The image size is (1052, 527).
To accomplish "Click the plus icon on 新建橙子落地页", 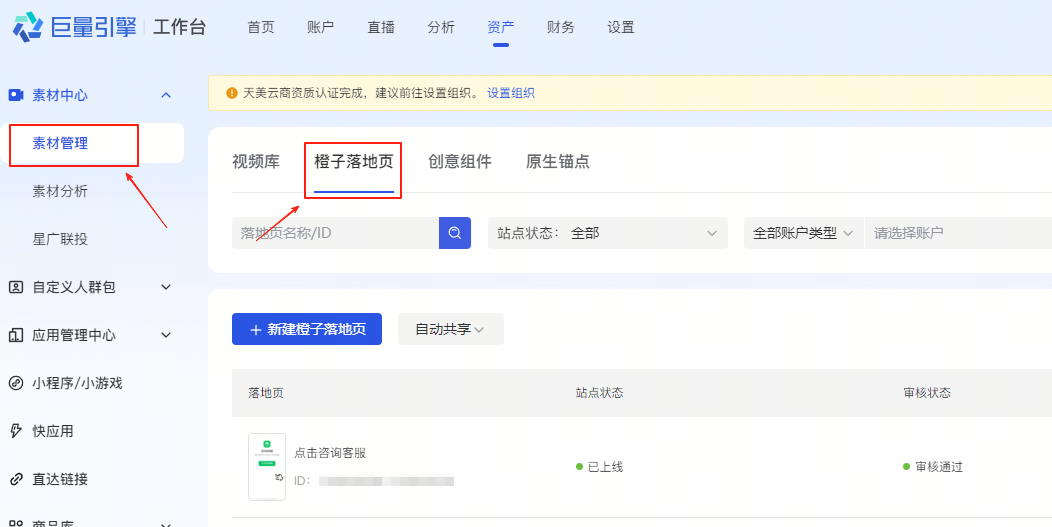I will (255, 330).
